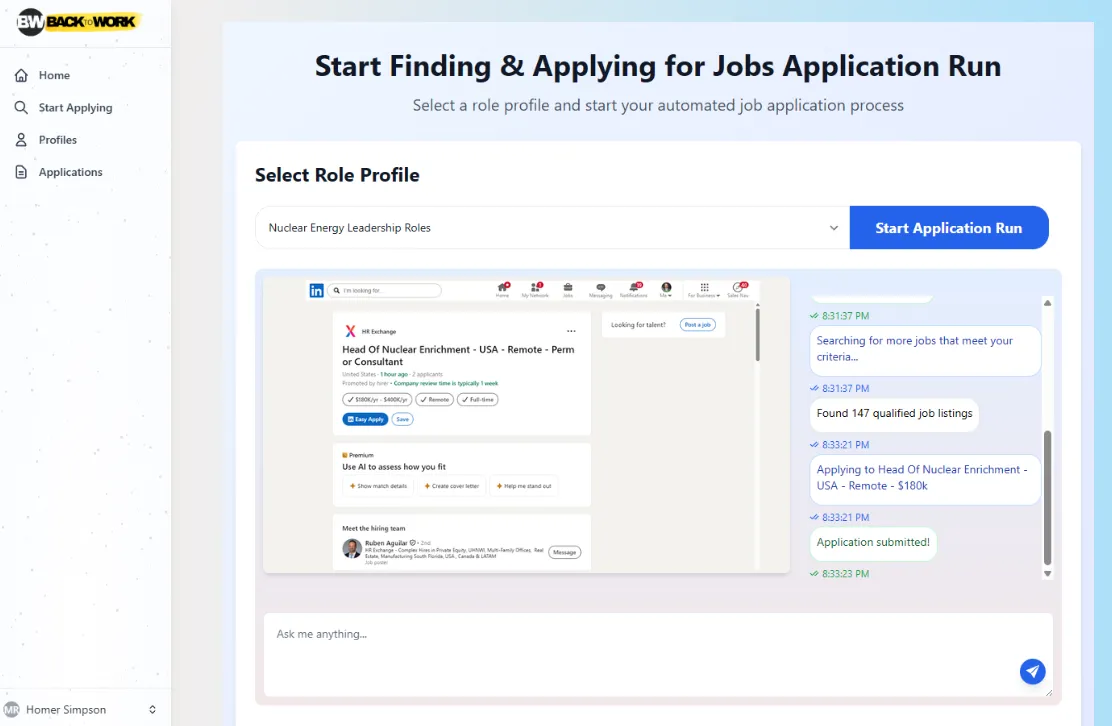1112x726 pixels.
Task: Click the LinkedIn logo in preview
Action: [x=316, y=291]
